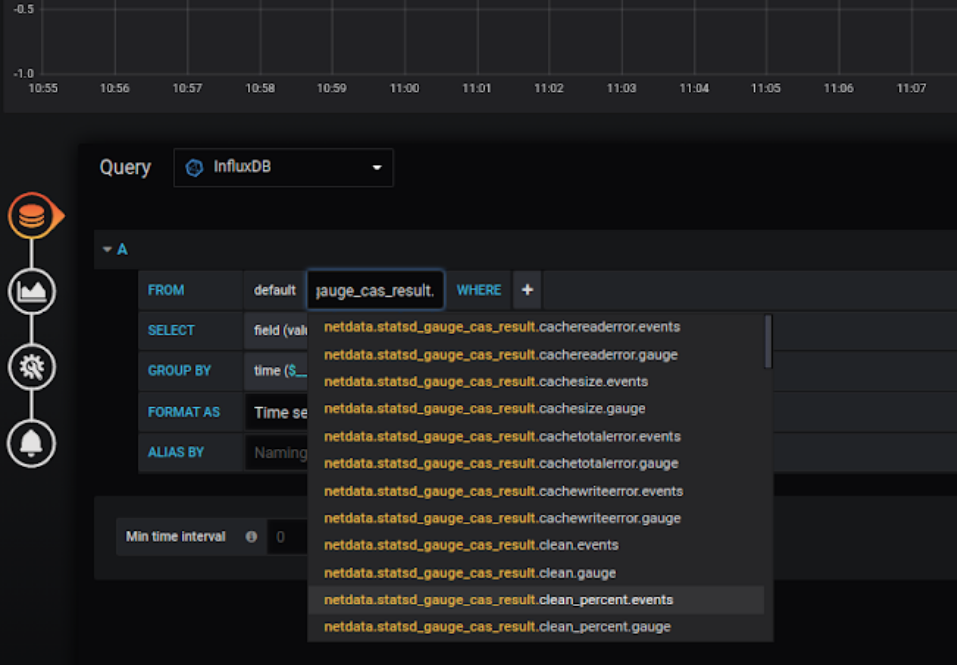957x665 pixels.
Task: Choose clean_percent.events from suggestions
Action: (498, 600)
